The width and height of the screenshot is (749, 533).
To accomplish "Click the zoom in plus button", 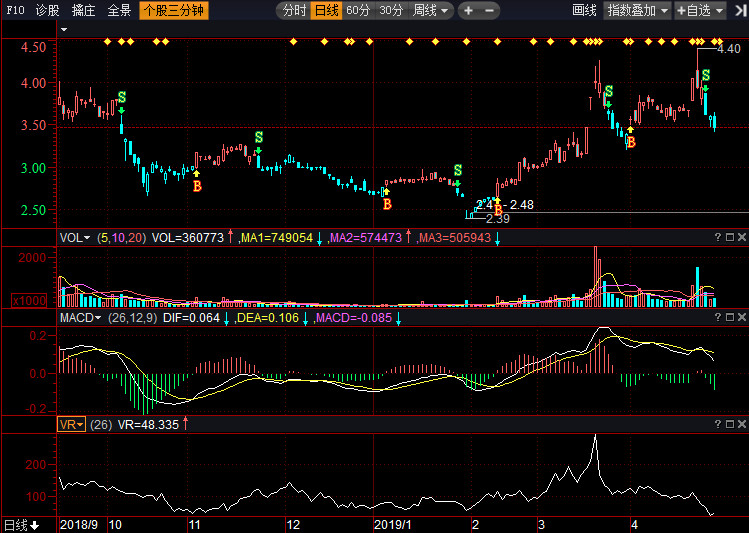I will point(468,11).
